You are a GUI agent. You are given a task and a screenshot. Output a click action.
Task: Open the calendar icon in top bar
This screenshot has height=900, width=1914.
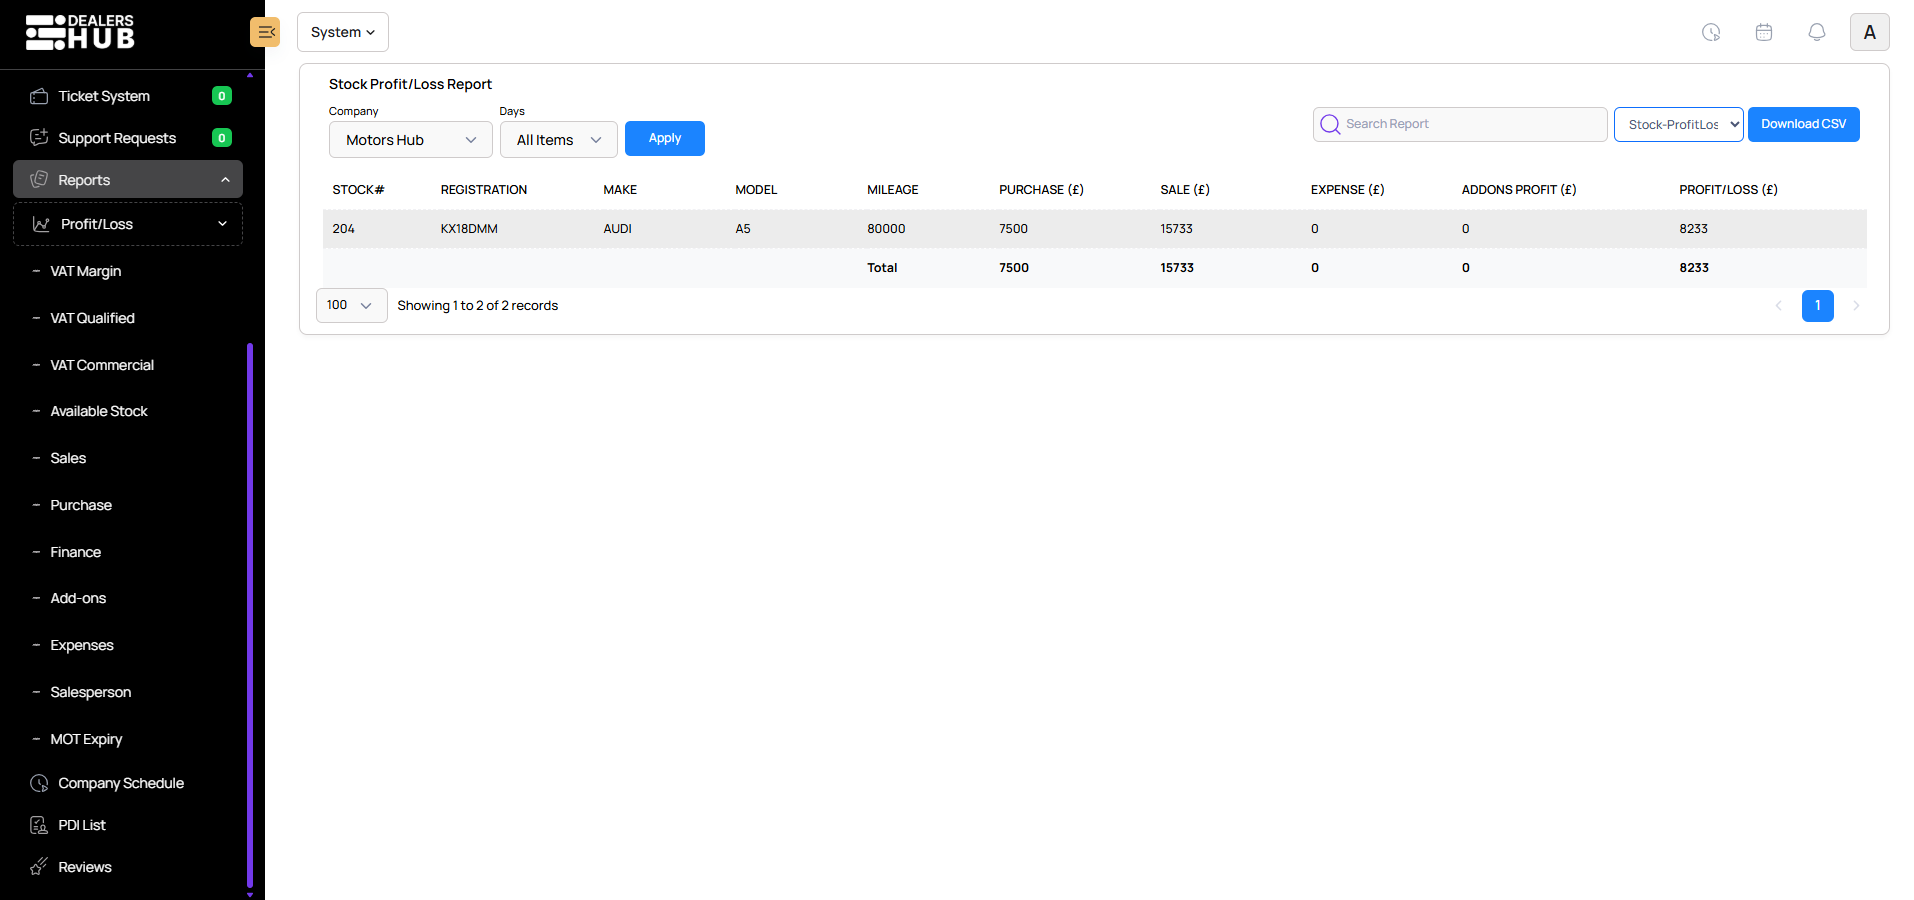[x=1764, y=32]
